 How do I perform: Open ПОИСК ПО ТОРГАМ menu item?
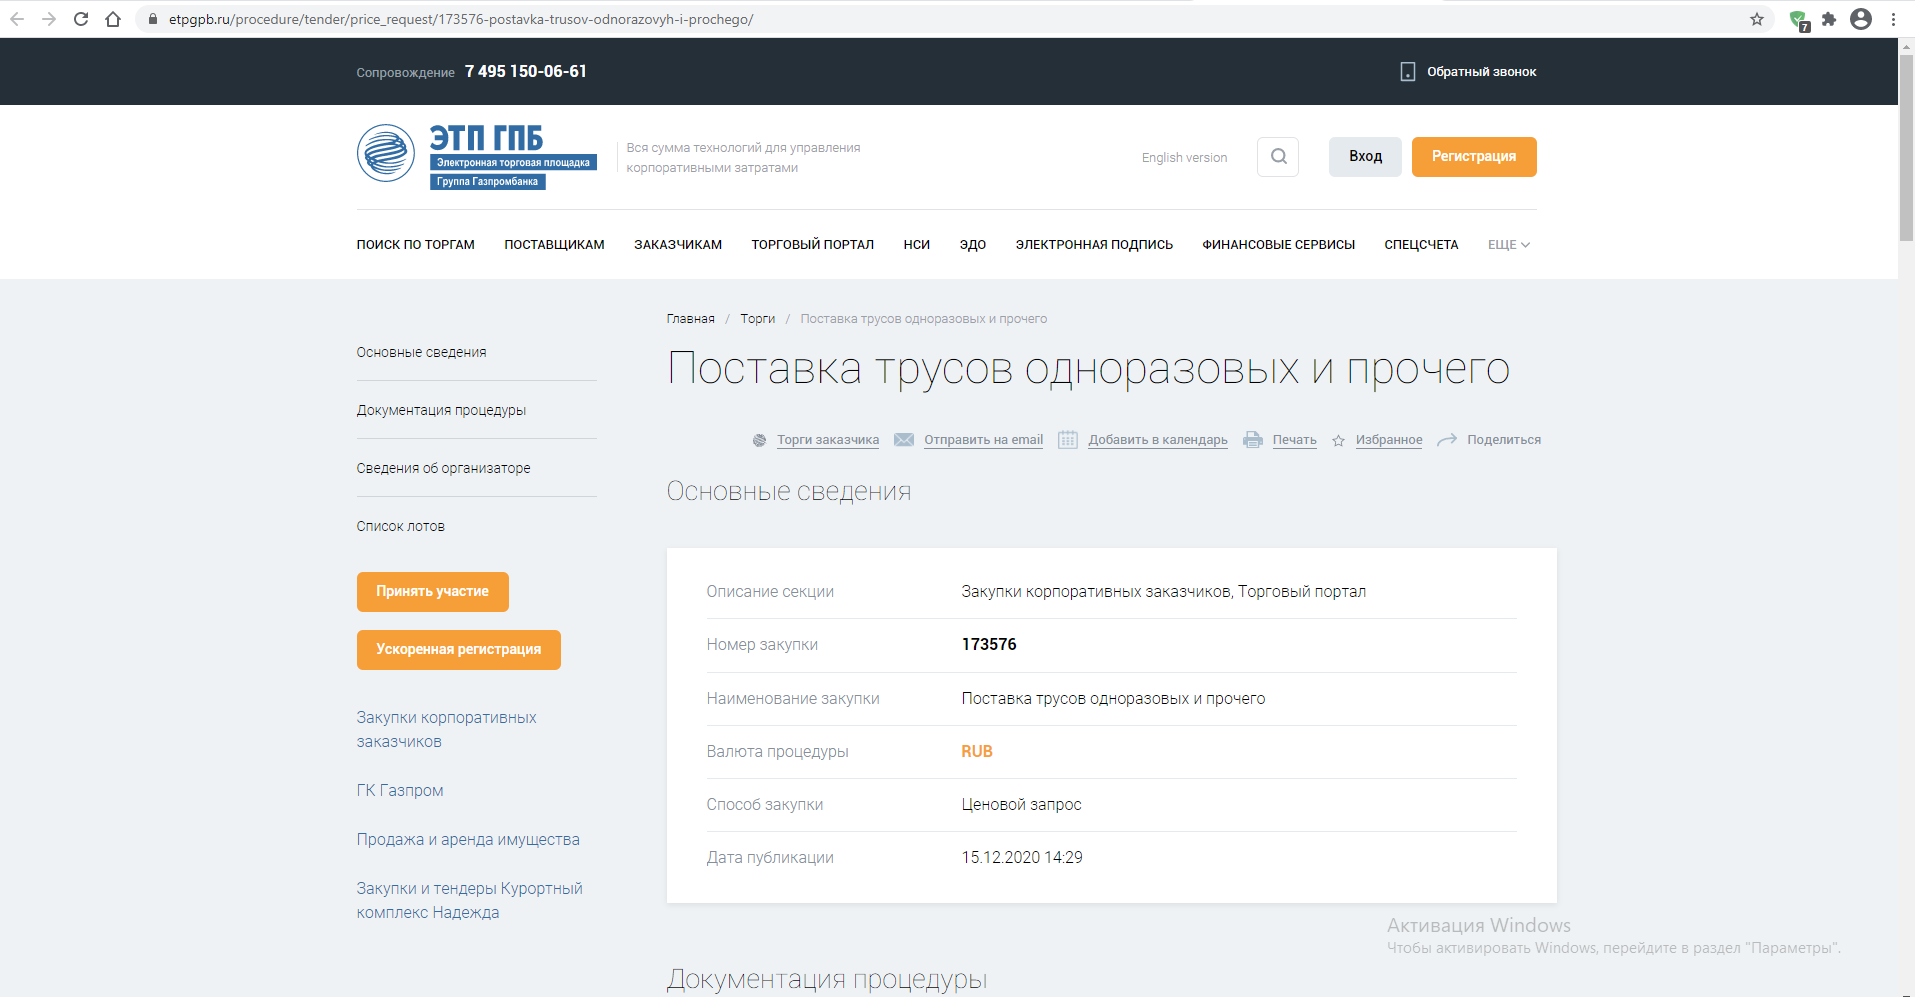coord(416,245)
